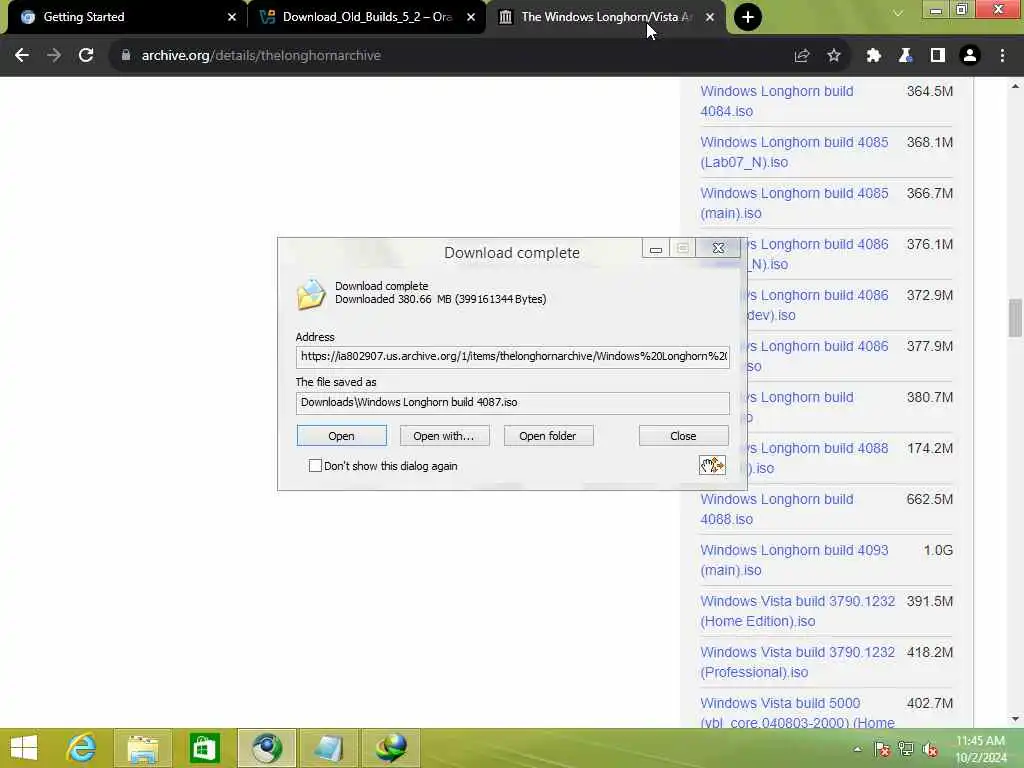Open volume speaker icon in tray
The width and height of the screenshot is (1024, 768).
pos(930,749)
